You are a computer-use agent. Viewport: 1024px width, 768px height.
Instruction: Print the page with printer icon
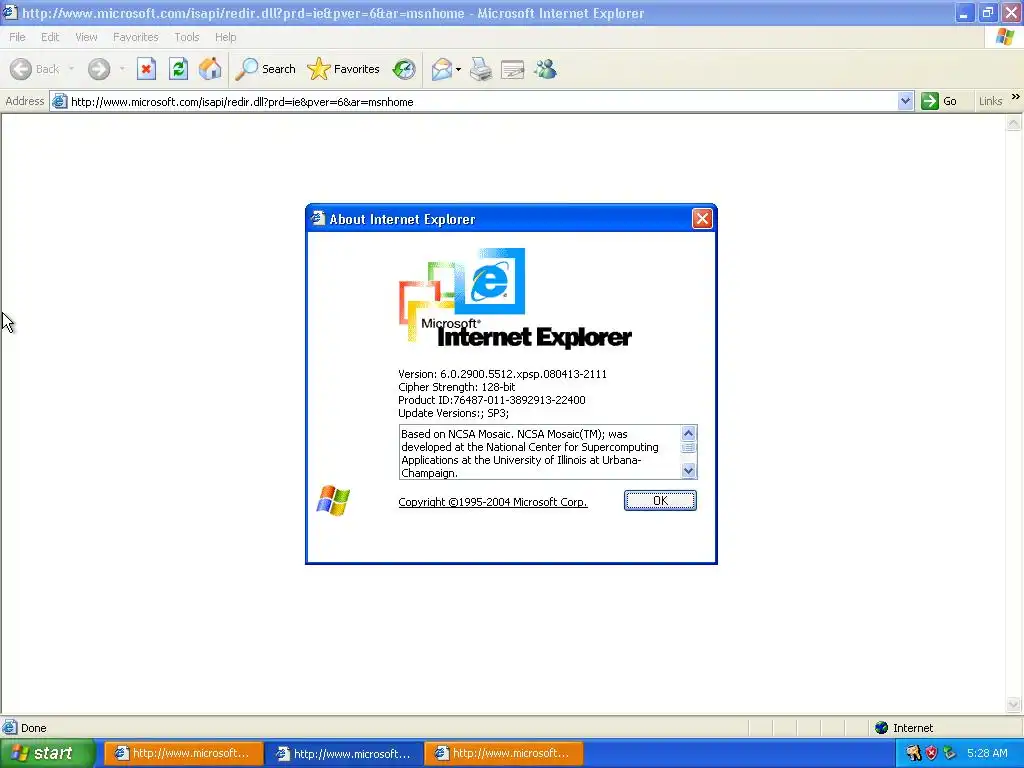click(x=481, y=69)
